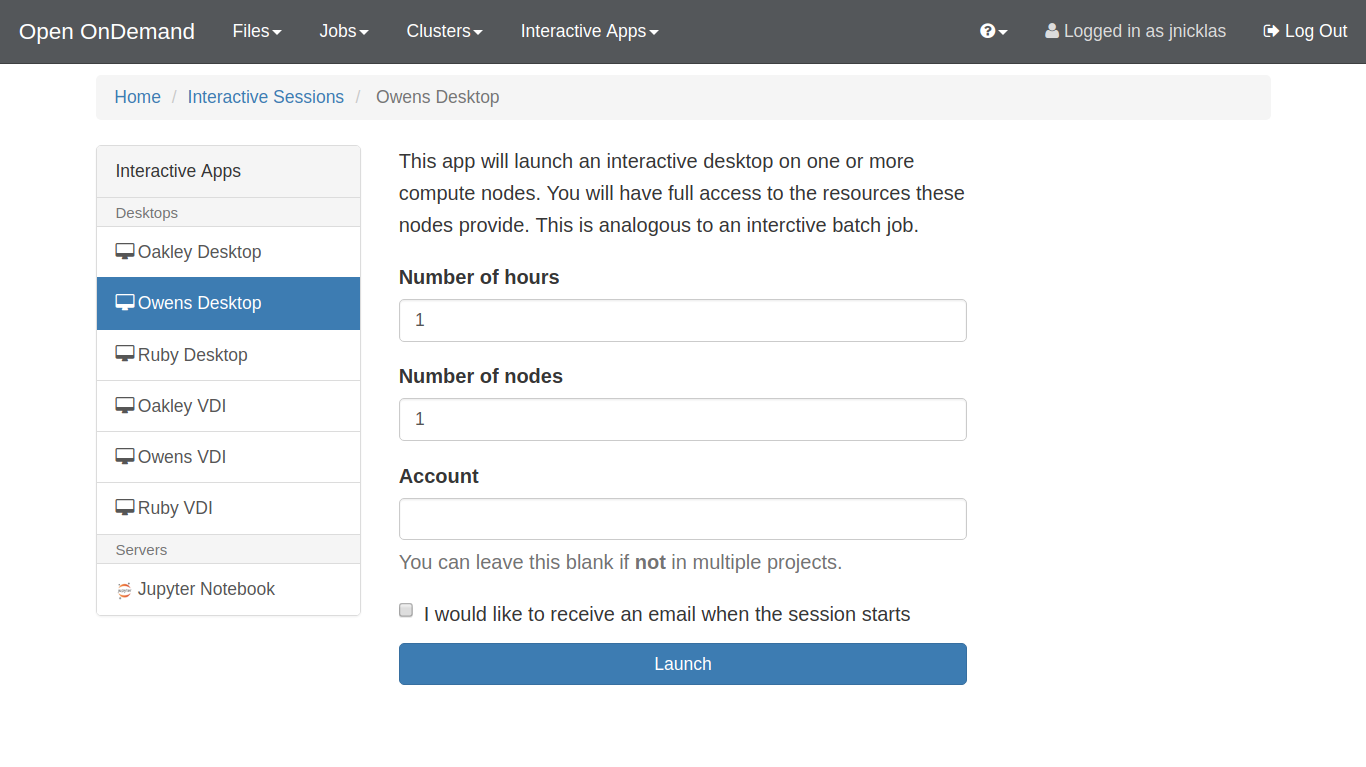Open Interactive Sessions breadcrumb link

pos(265,97)
